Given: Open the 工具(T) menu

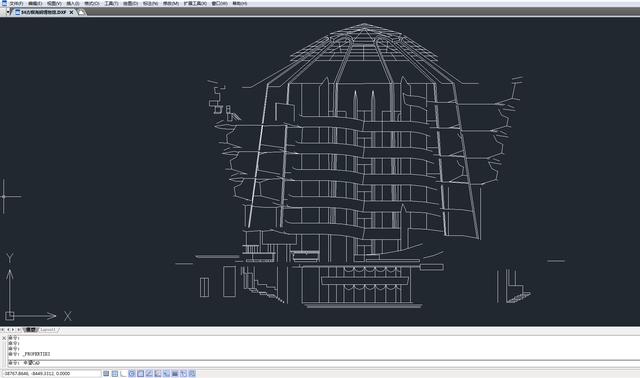Looking at the screenshot, I should (111, 3).
